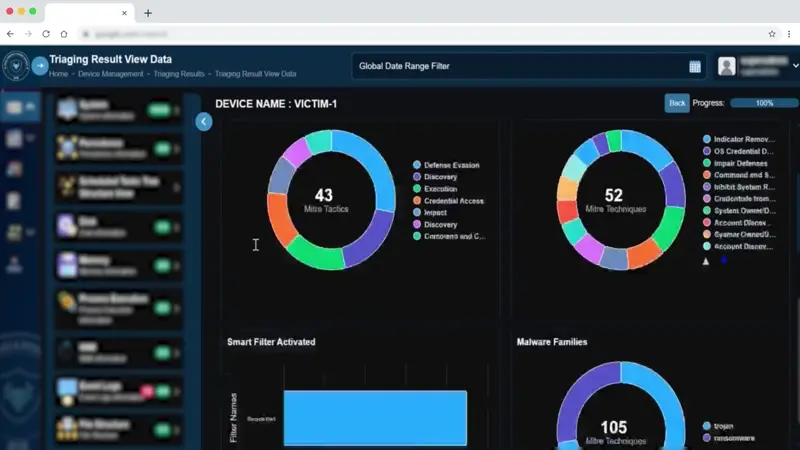The image size is (800, 450).
Task: Toggle Execution legend series
Action: (435, 189)
